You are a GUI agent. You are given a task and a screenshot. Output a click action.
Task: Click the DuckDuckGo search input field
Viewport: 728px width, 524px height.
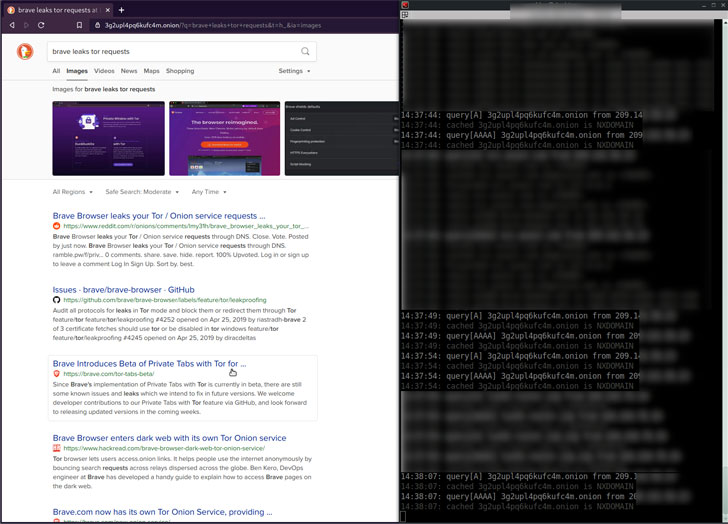tap(170, 51)
